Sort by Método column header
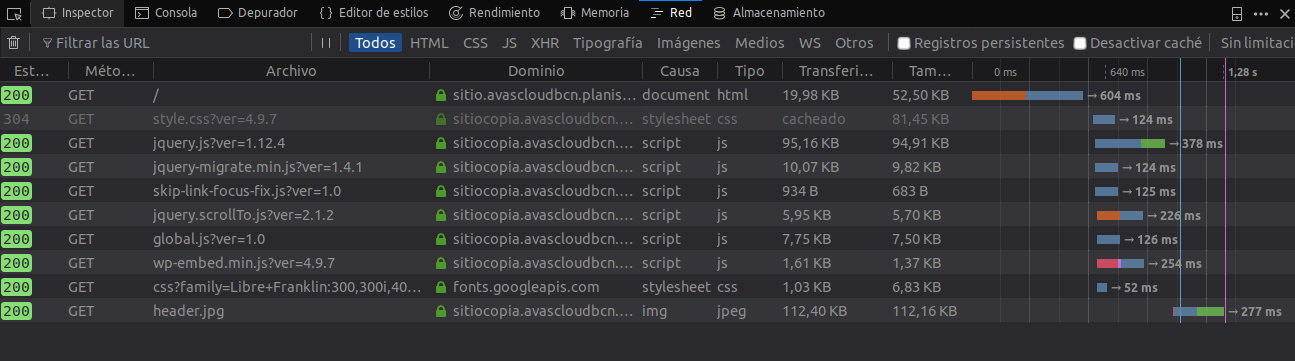This screenshot has width=1295, height=361. click(x=110, y=71)
